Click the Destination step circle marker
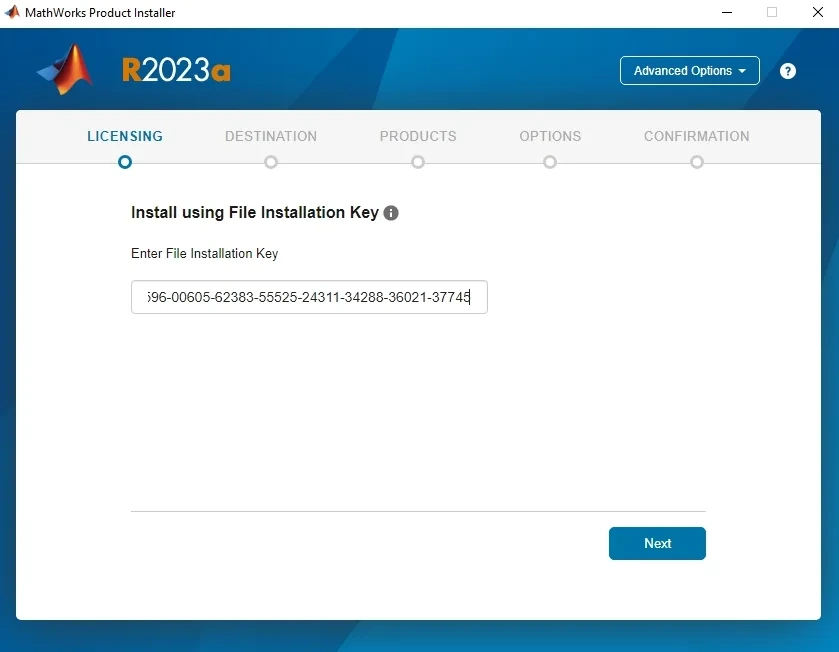Image resolution: width=839 pixels, height=652 pixels. 271,162
